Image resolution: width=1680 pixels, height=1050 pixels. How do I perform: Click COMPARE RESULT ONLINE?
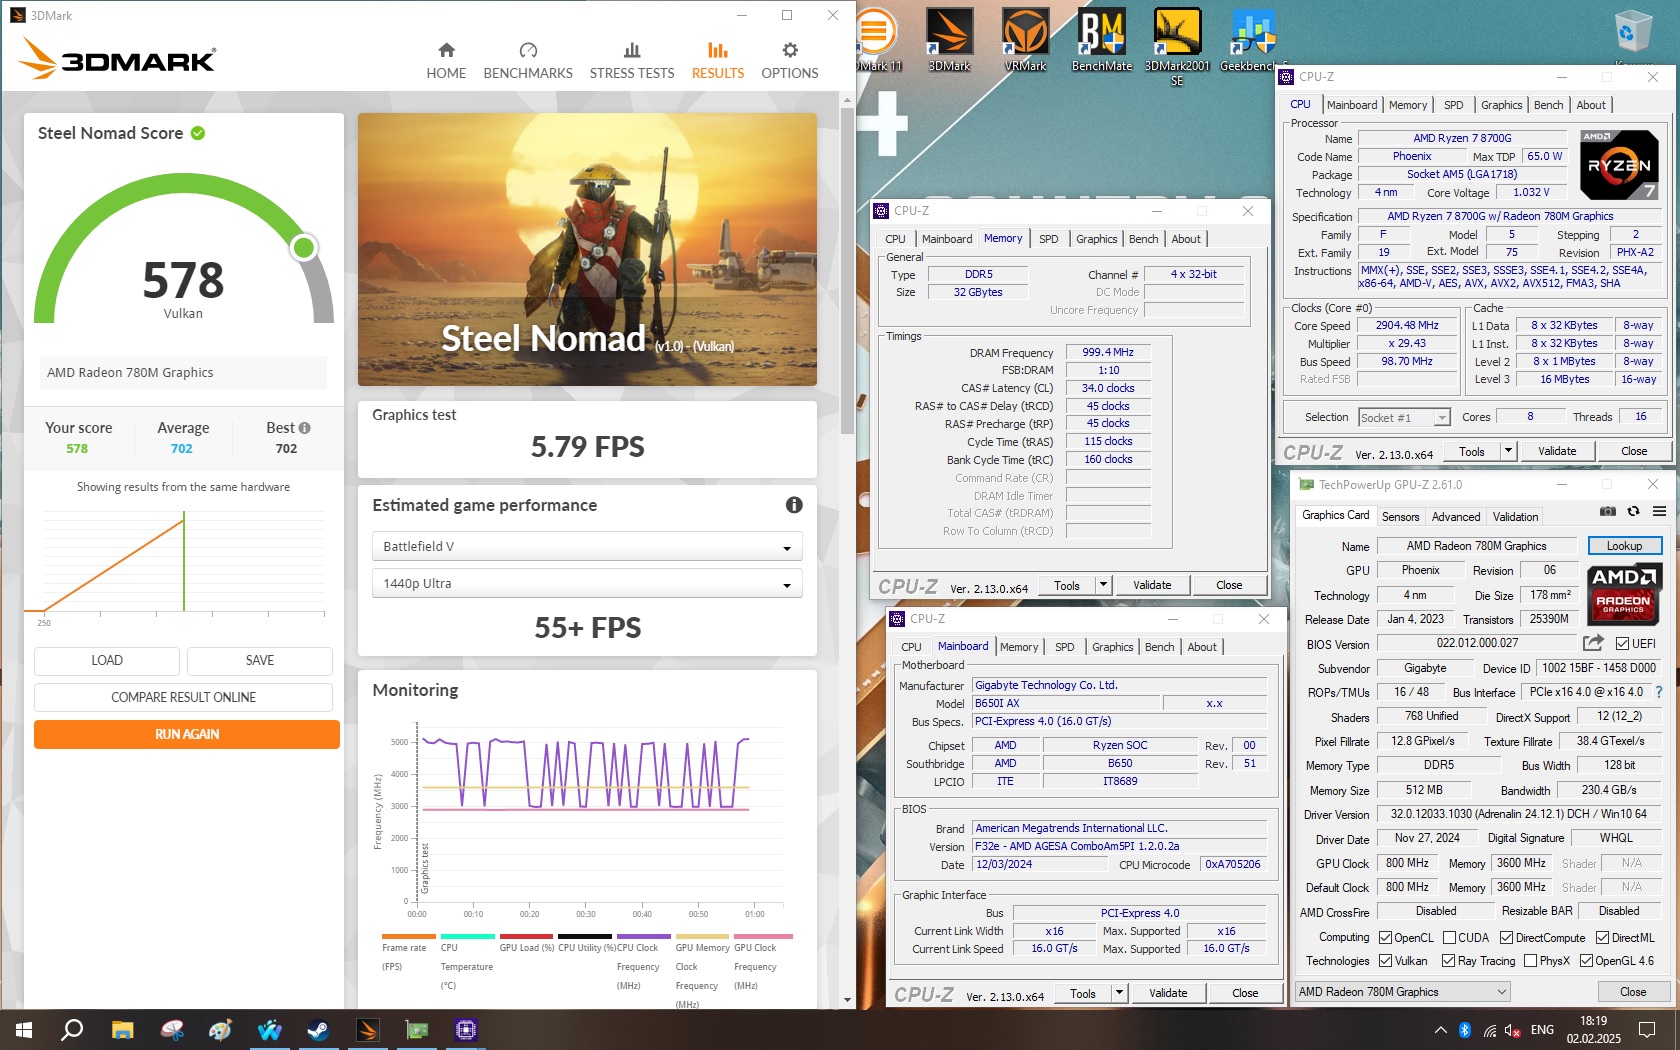click(x=183, y=697)
